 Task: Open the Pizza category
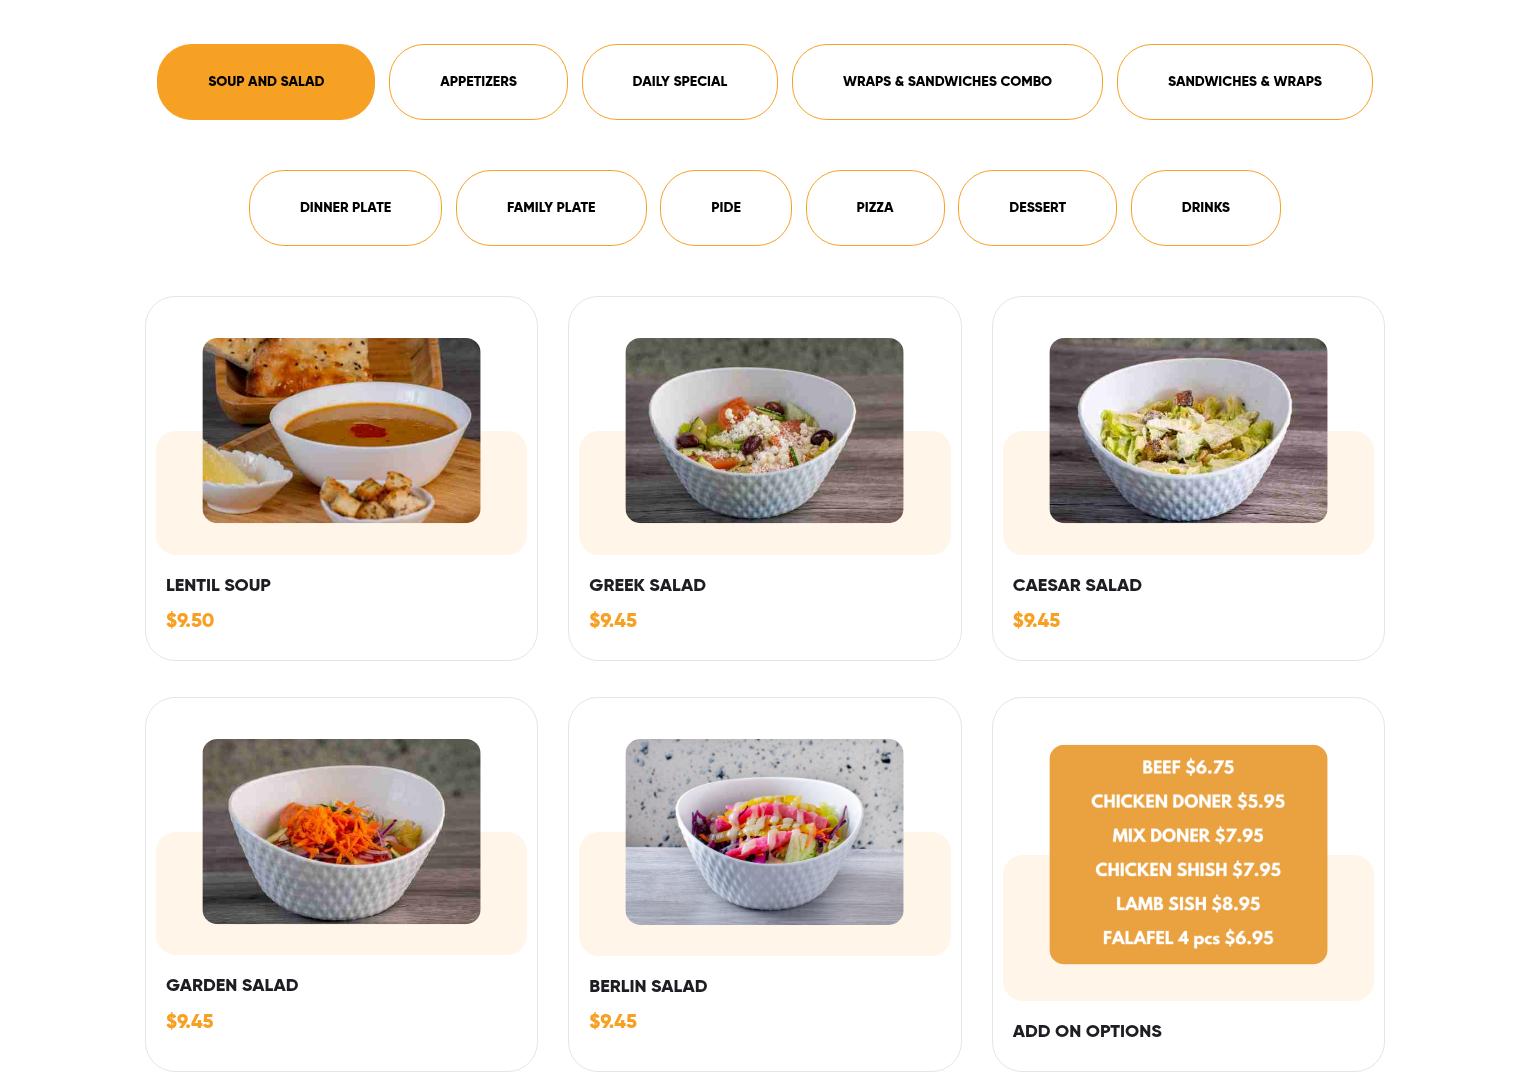pos(875,208)
